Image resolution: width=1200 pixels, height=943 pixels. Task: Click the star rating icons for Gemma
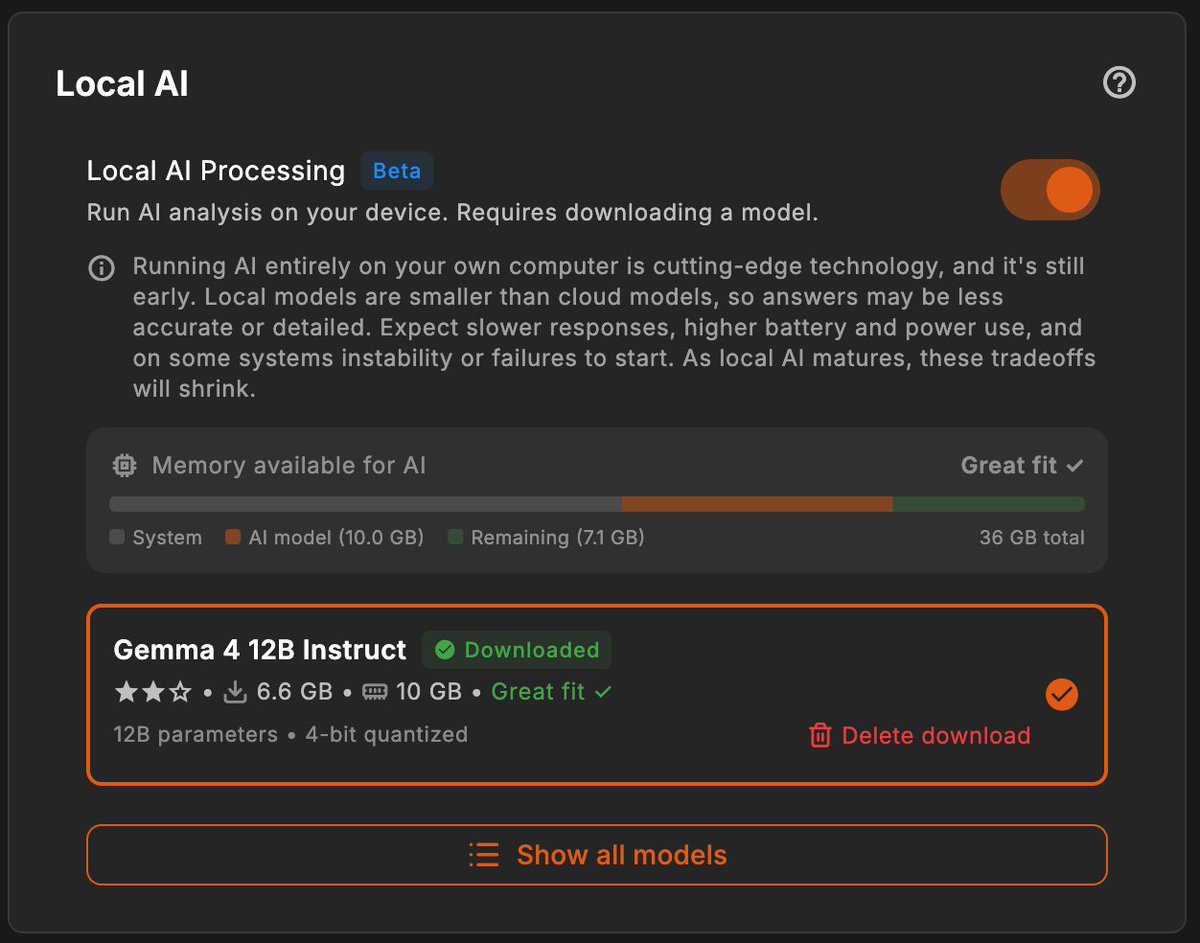point(152,691)
